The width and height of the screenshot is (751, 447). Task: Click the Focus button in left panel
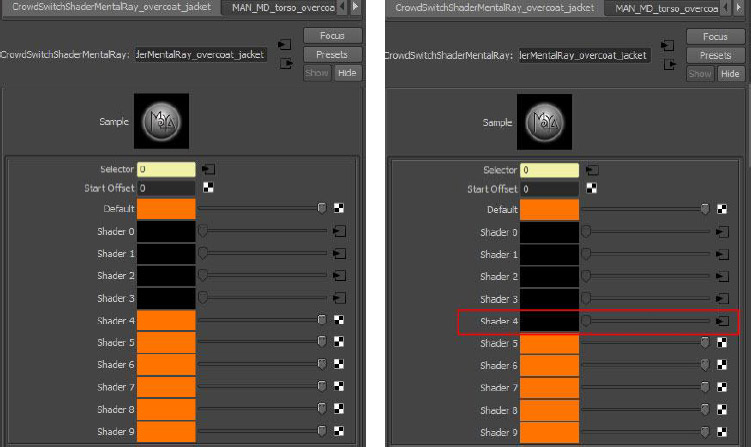tap(332, 35)
